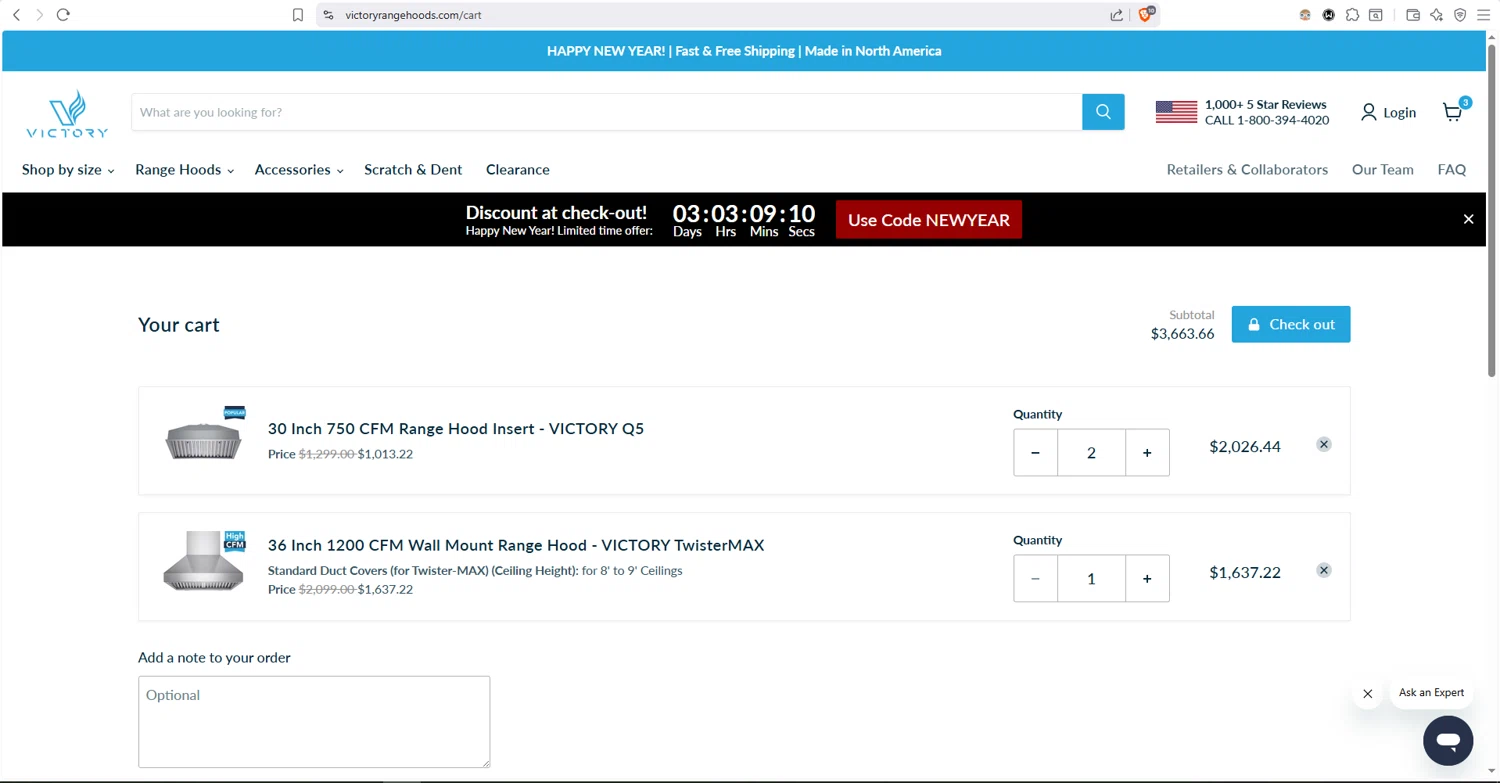Expand the Range Hoods menu
The width and height of the screenshot is (1500, 783).
[184, 170]
